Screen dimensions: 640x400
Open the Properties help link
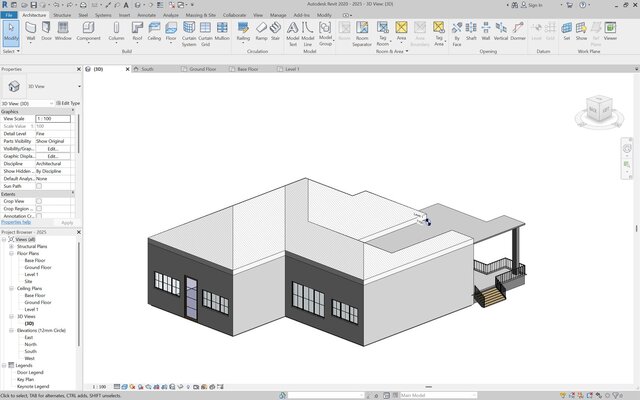pos(18,222)
